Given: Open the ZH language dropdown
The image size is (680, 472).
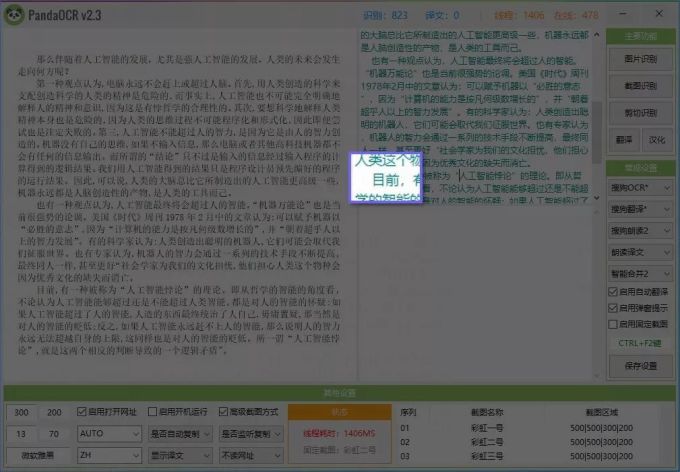Looking at the screenshot, I should (x=109, y=455).
